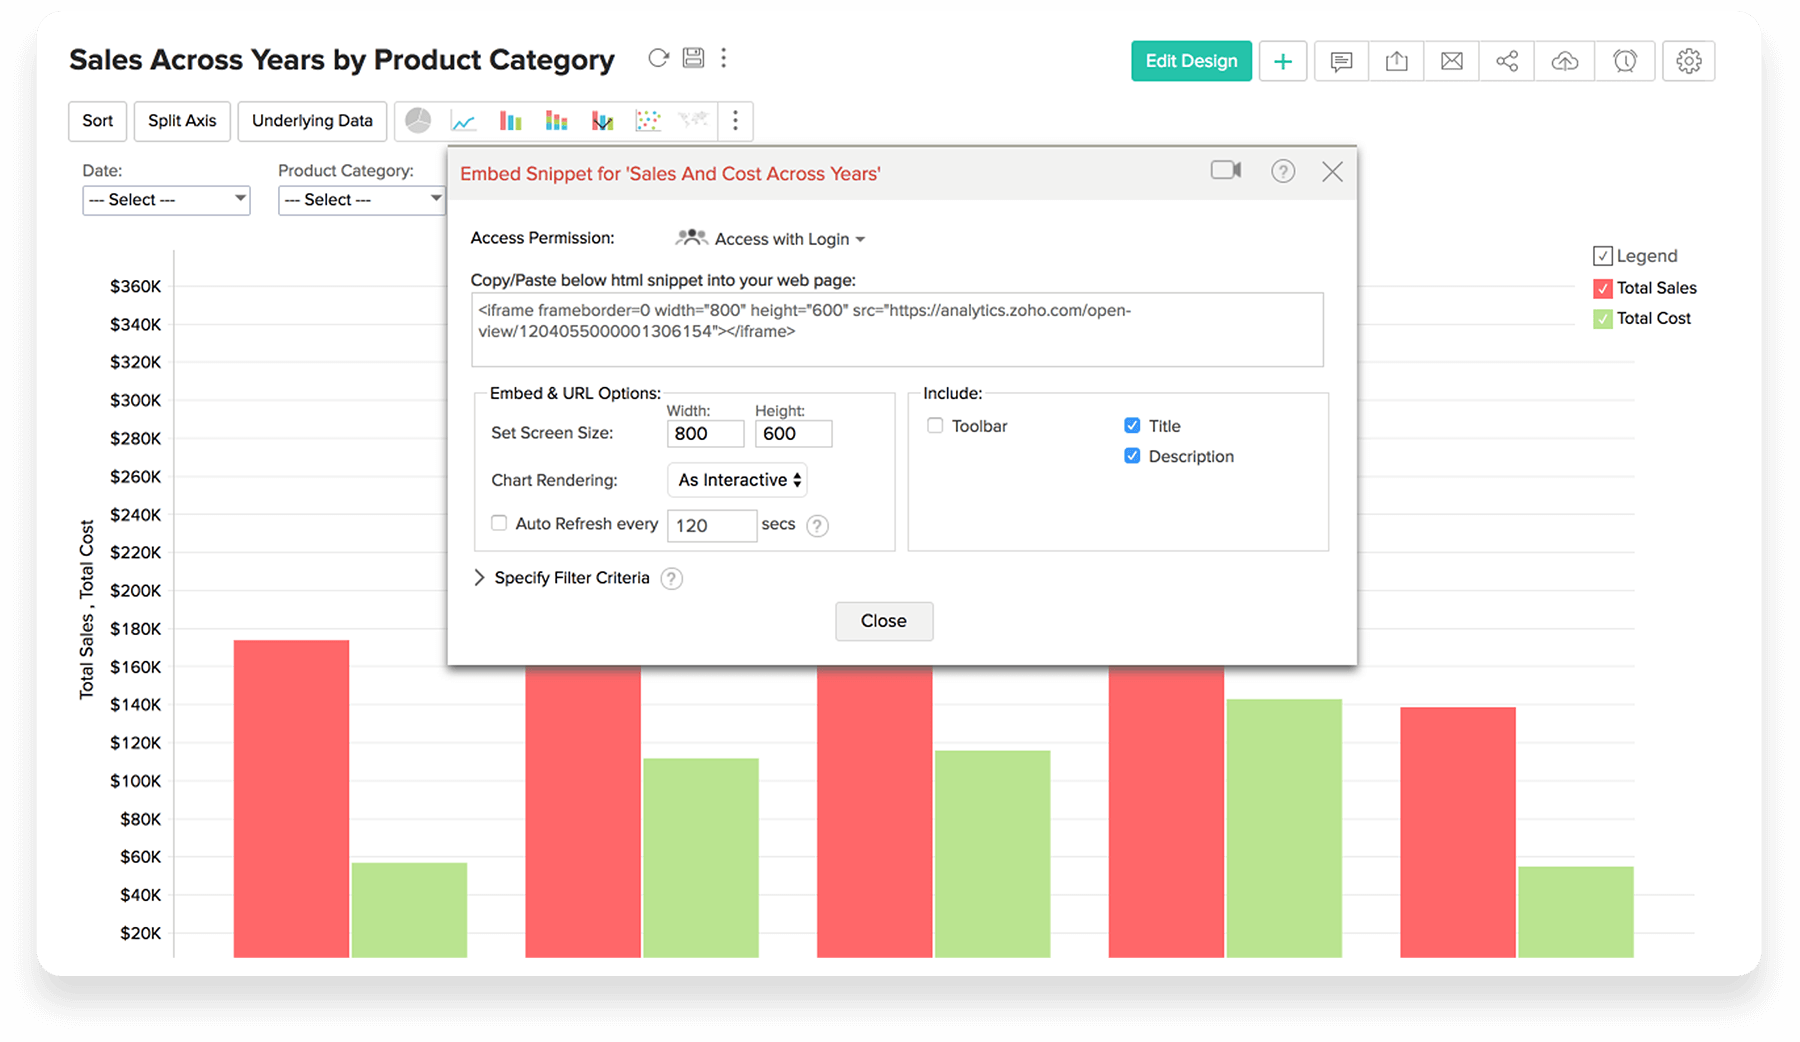Screen dimensions: 1800x1042
Task: Open the comments speech bubble icon
Action: (1341, 61)
